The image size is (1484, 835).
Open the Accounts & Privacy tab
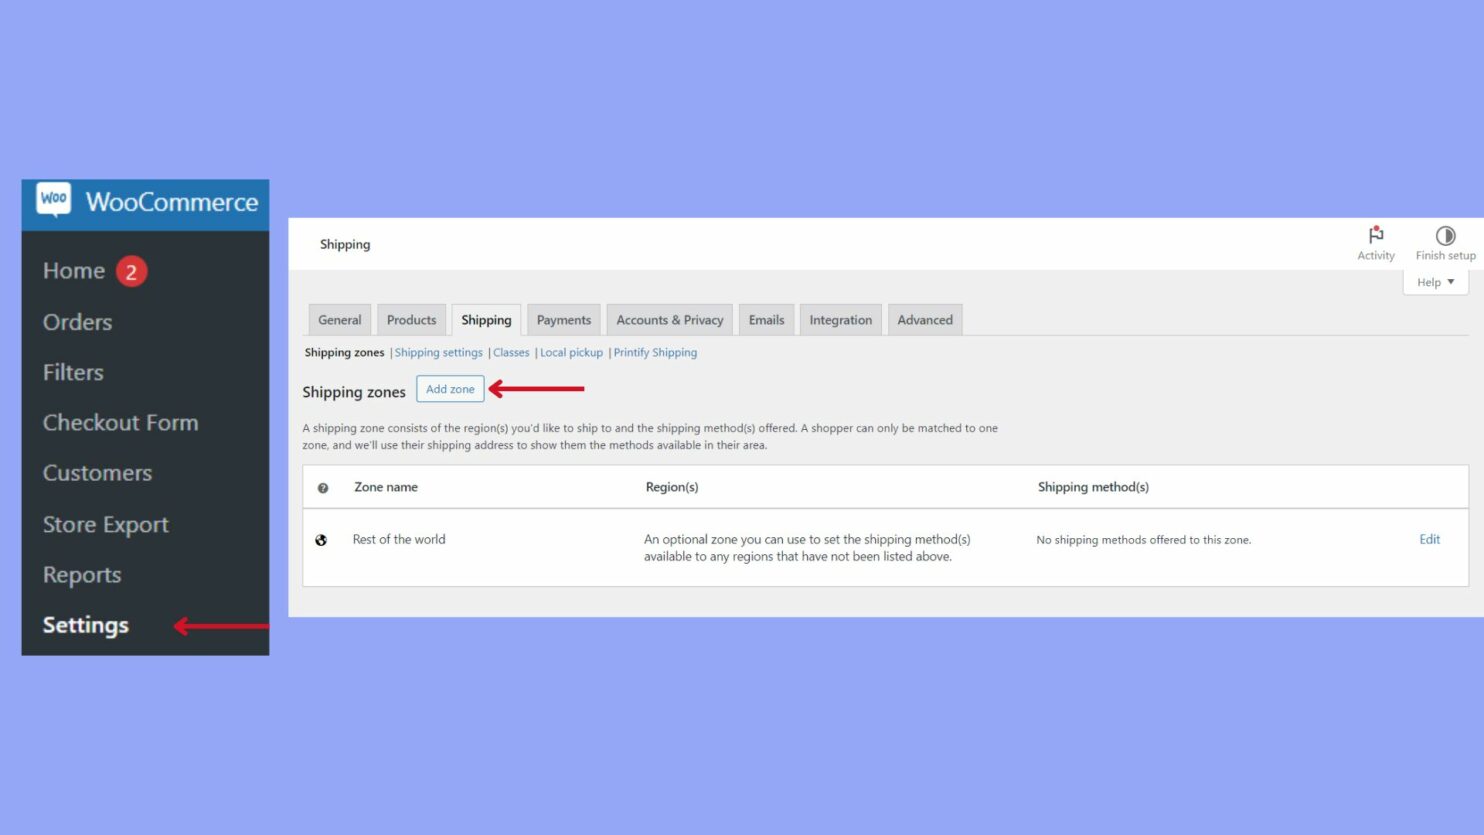point(669,319)
